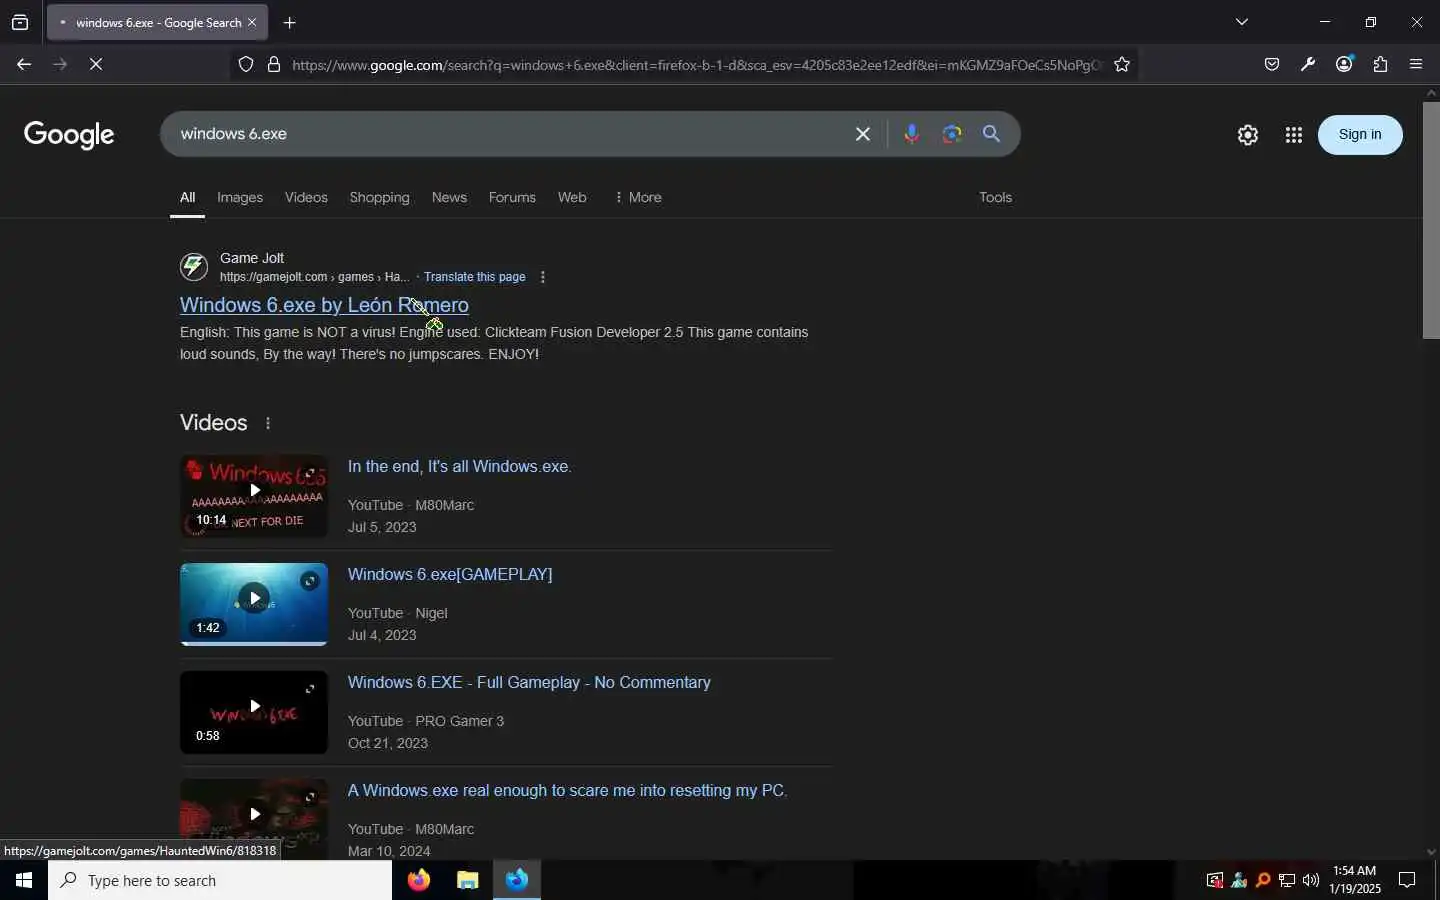Go to the Google logo homepage
This screenshot has height=900, width=1440.
pos(69,135)
